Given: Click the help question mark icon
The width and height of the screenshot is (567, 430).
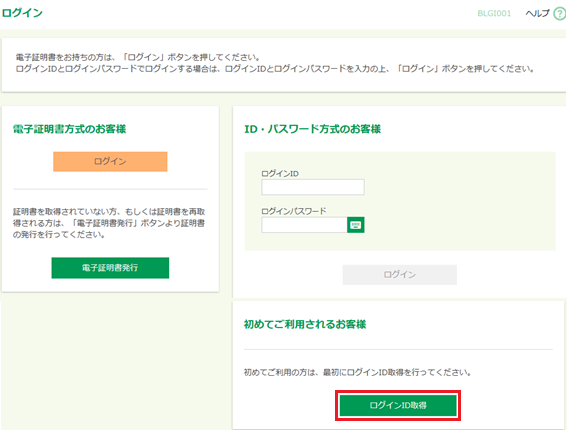Looking at the screenshot, I should point(560,14).
